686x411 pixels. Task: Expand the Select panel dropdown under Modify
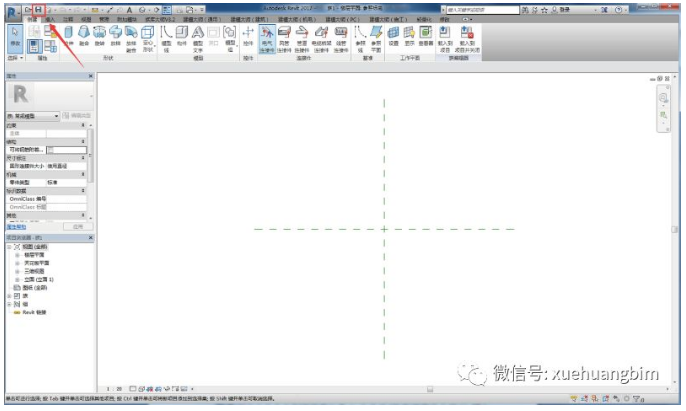(15, 58)
